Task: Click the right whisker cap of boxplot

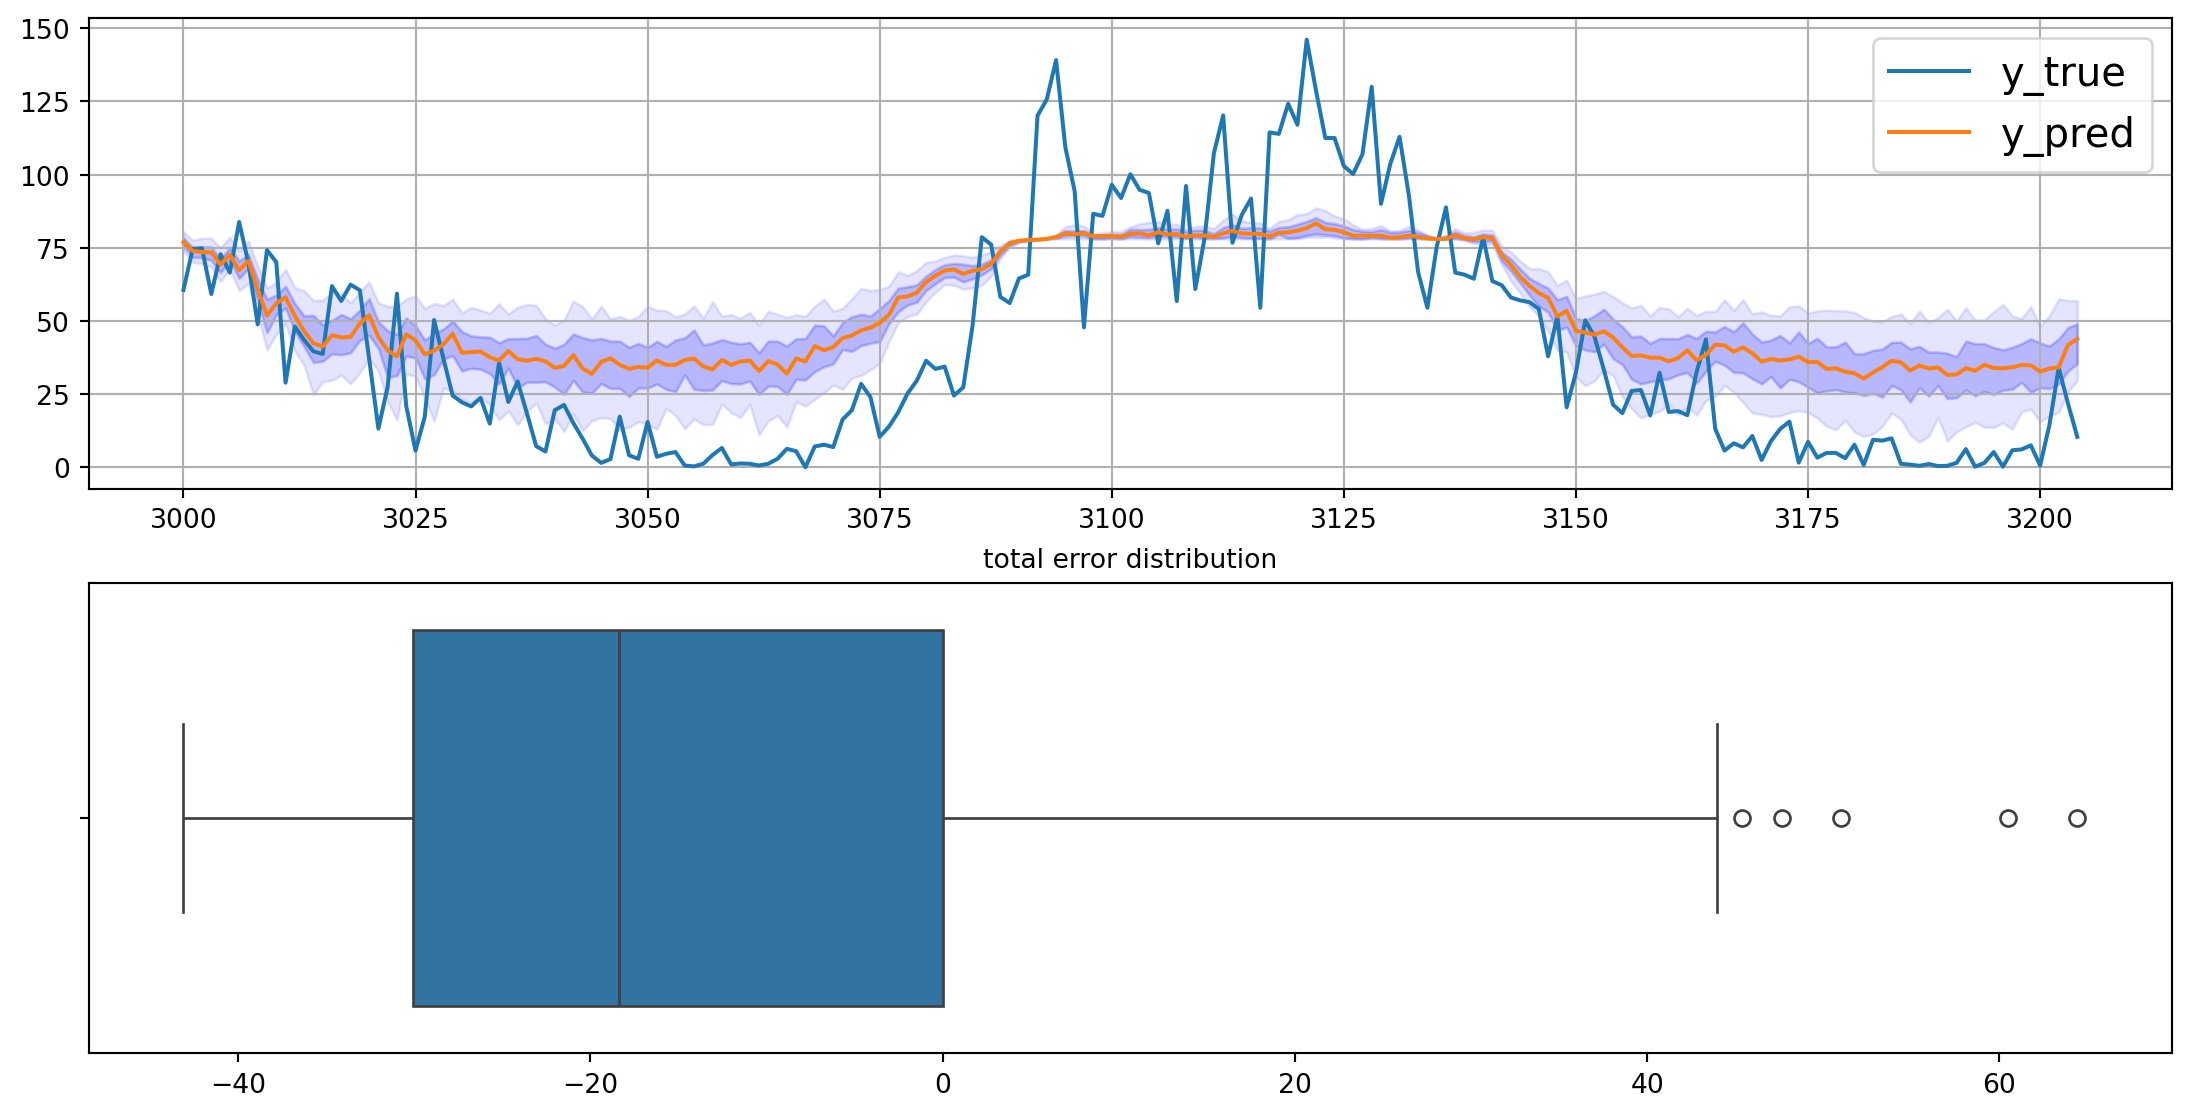Action: pyautogui.click(x=1717, y=818)
